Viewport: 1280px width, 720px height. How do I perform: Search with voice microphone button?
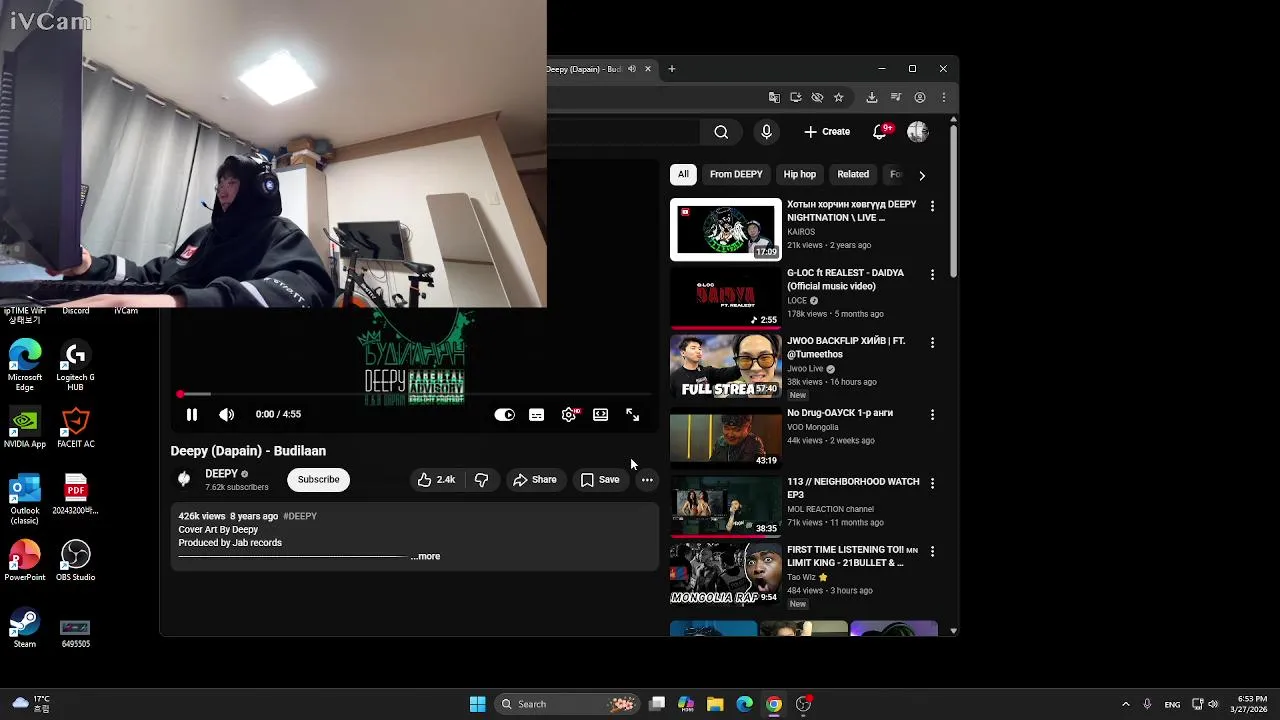pyautogui.click(x=766, y=132)
